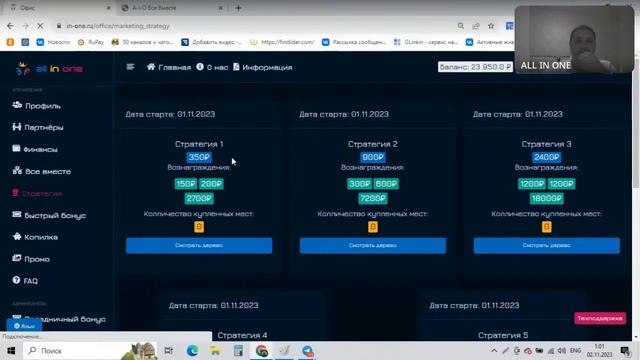Click the taskbar Поиск search box
Screen dimensions: 640x360
[90, 351]
